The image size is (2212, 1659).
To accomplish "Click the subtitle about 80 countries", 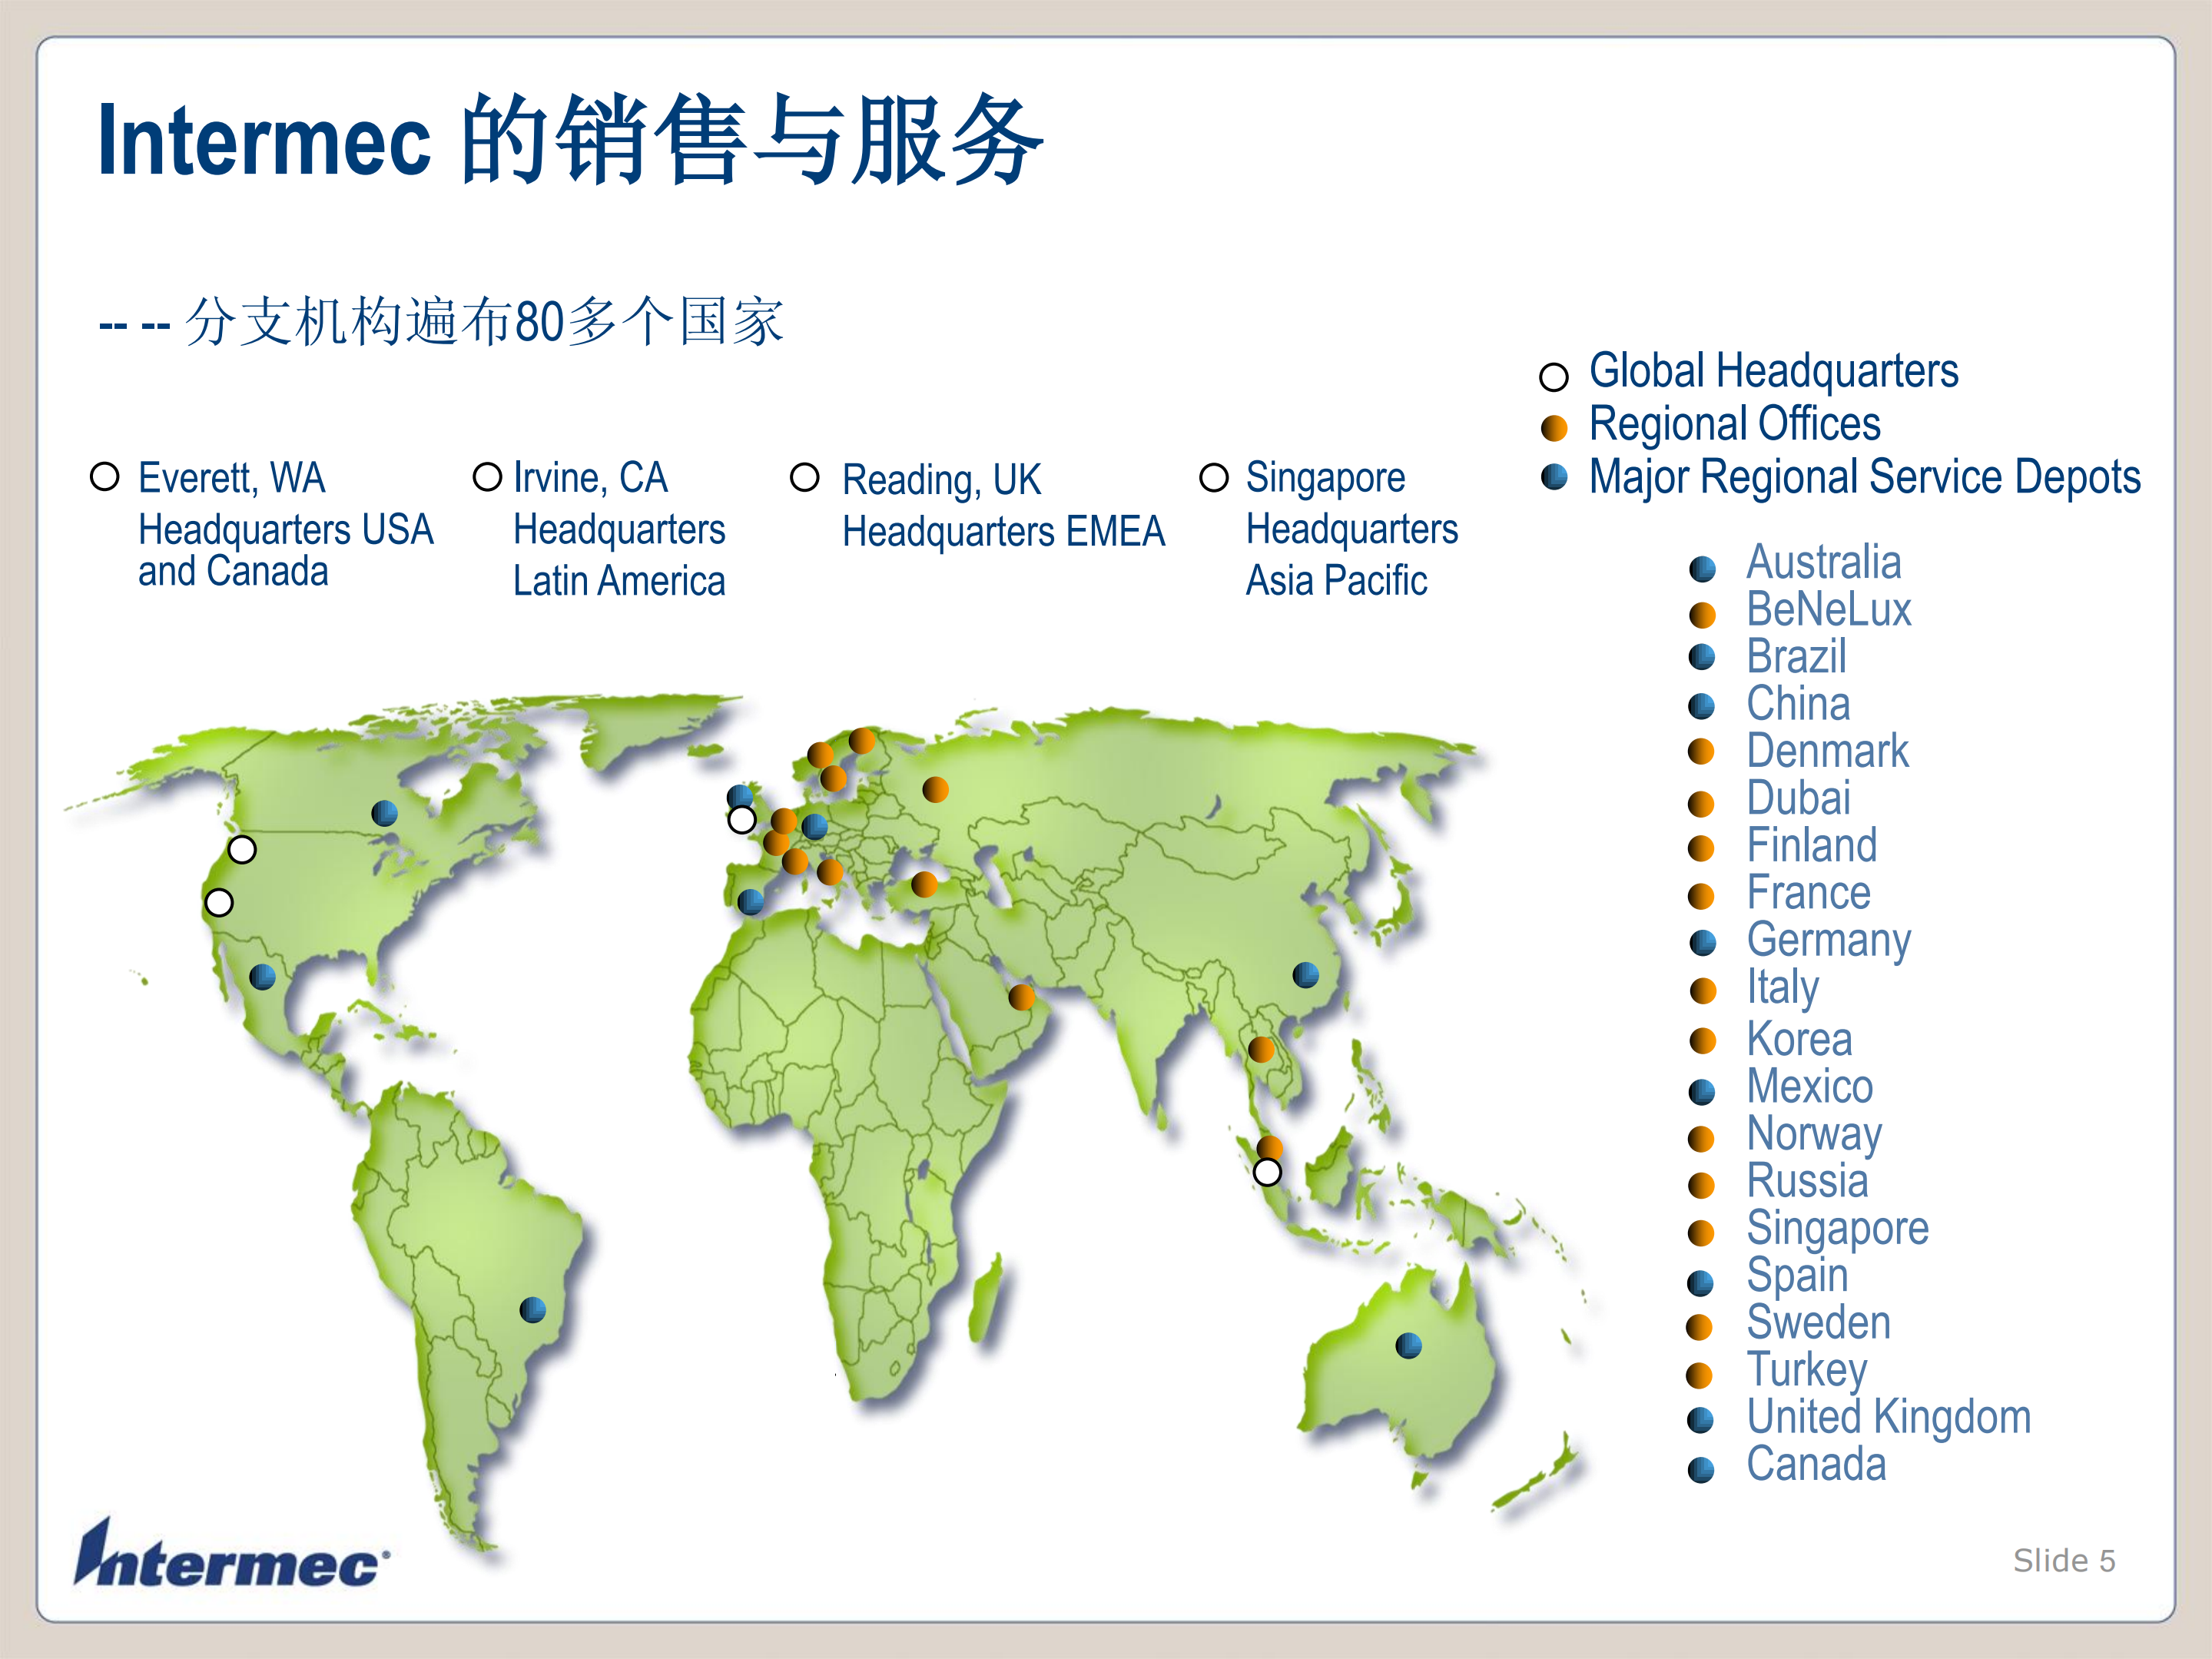I will [440, 320].
